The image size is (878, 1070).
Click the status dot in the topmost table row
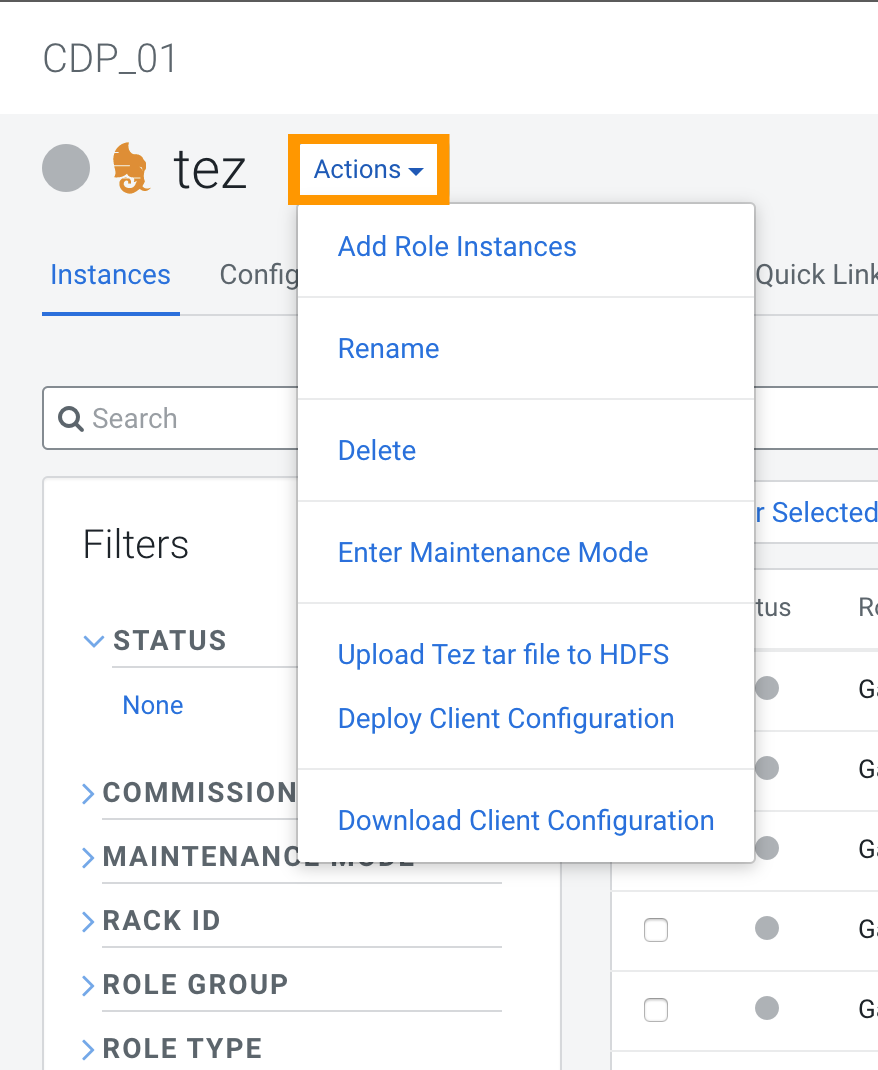[x=767, y=688]
